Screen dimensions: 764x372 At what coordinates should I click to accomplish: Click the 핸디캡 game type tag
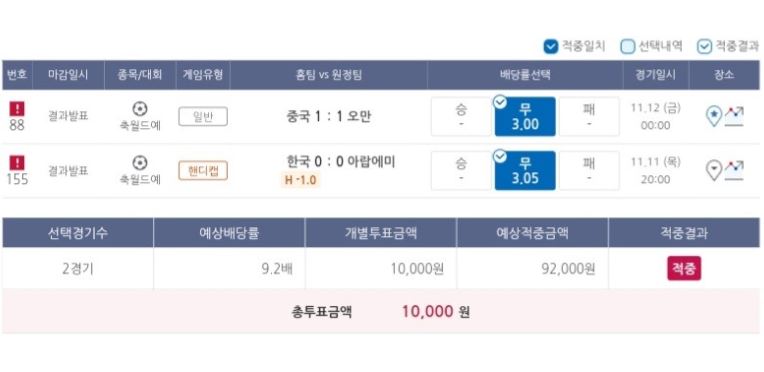coord(203,171)
